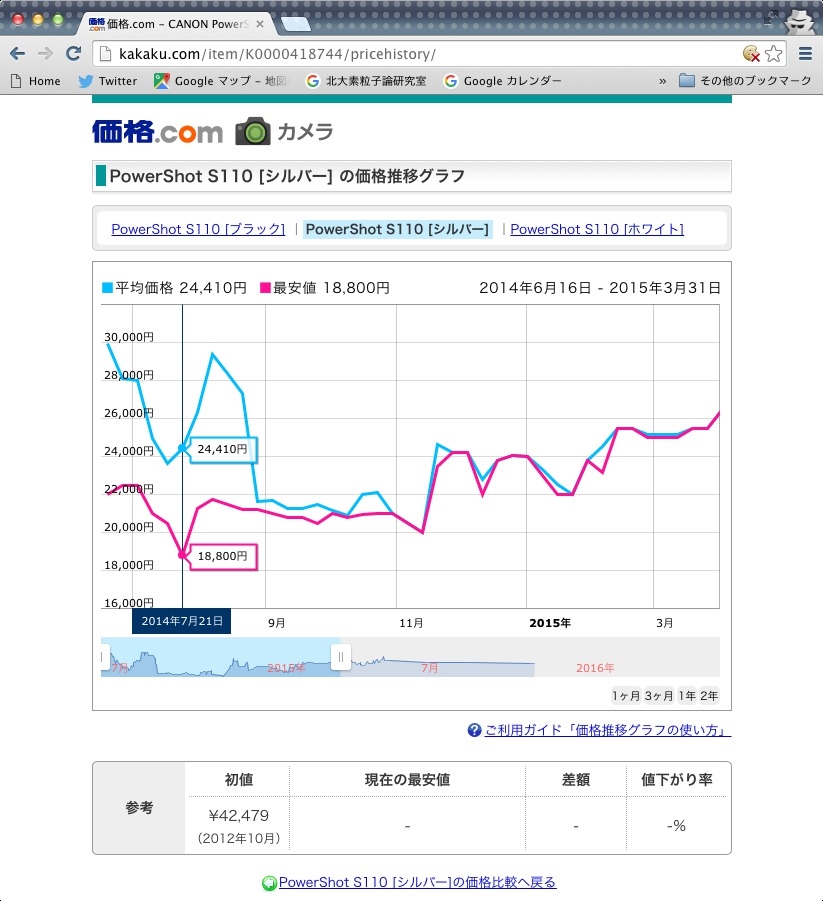Set chart range to 1年
This screenshot has height=901, width=823.
point(687,696)
